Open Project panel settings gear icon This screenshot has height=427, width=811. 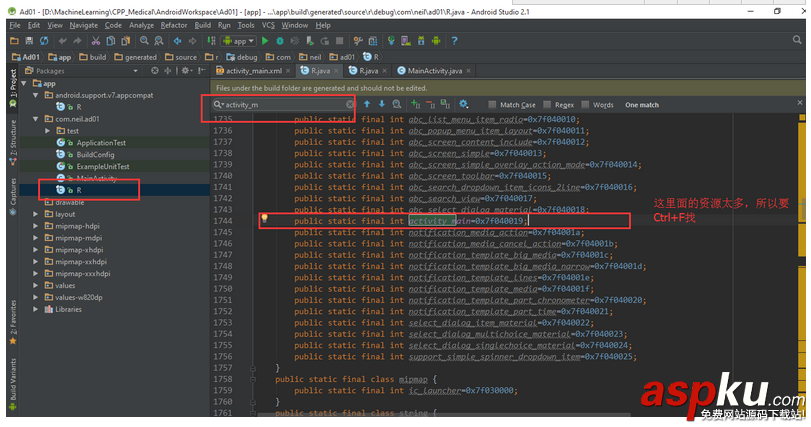(186, 72)
